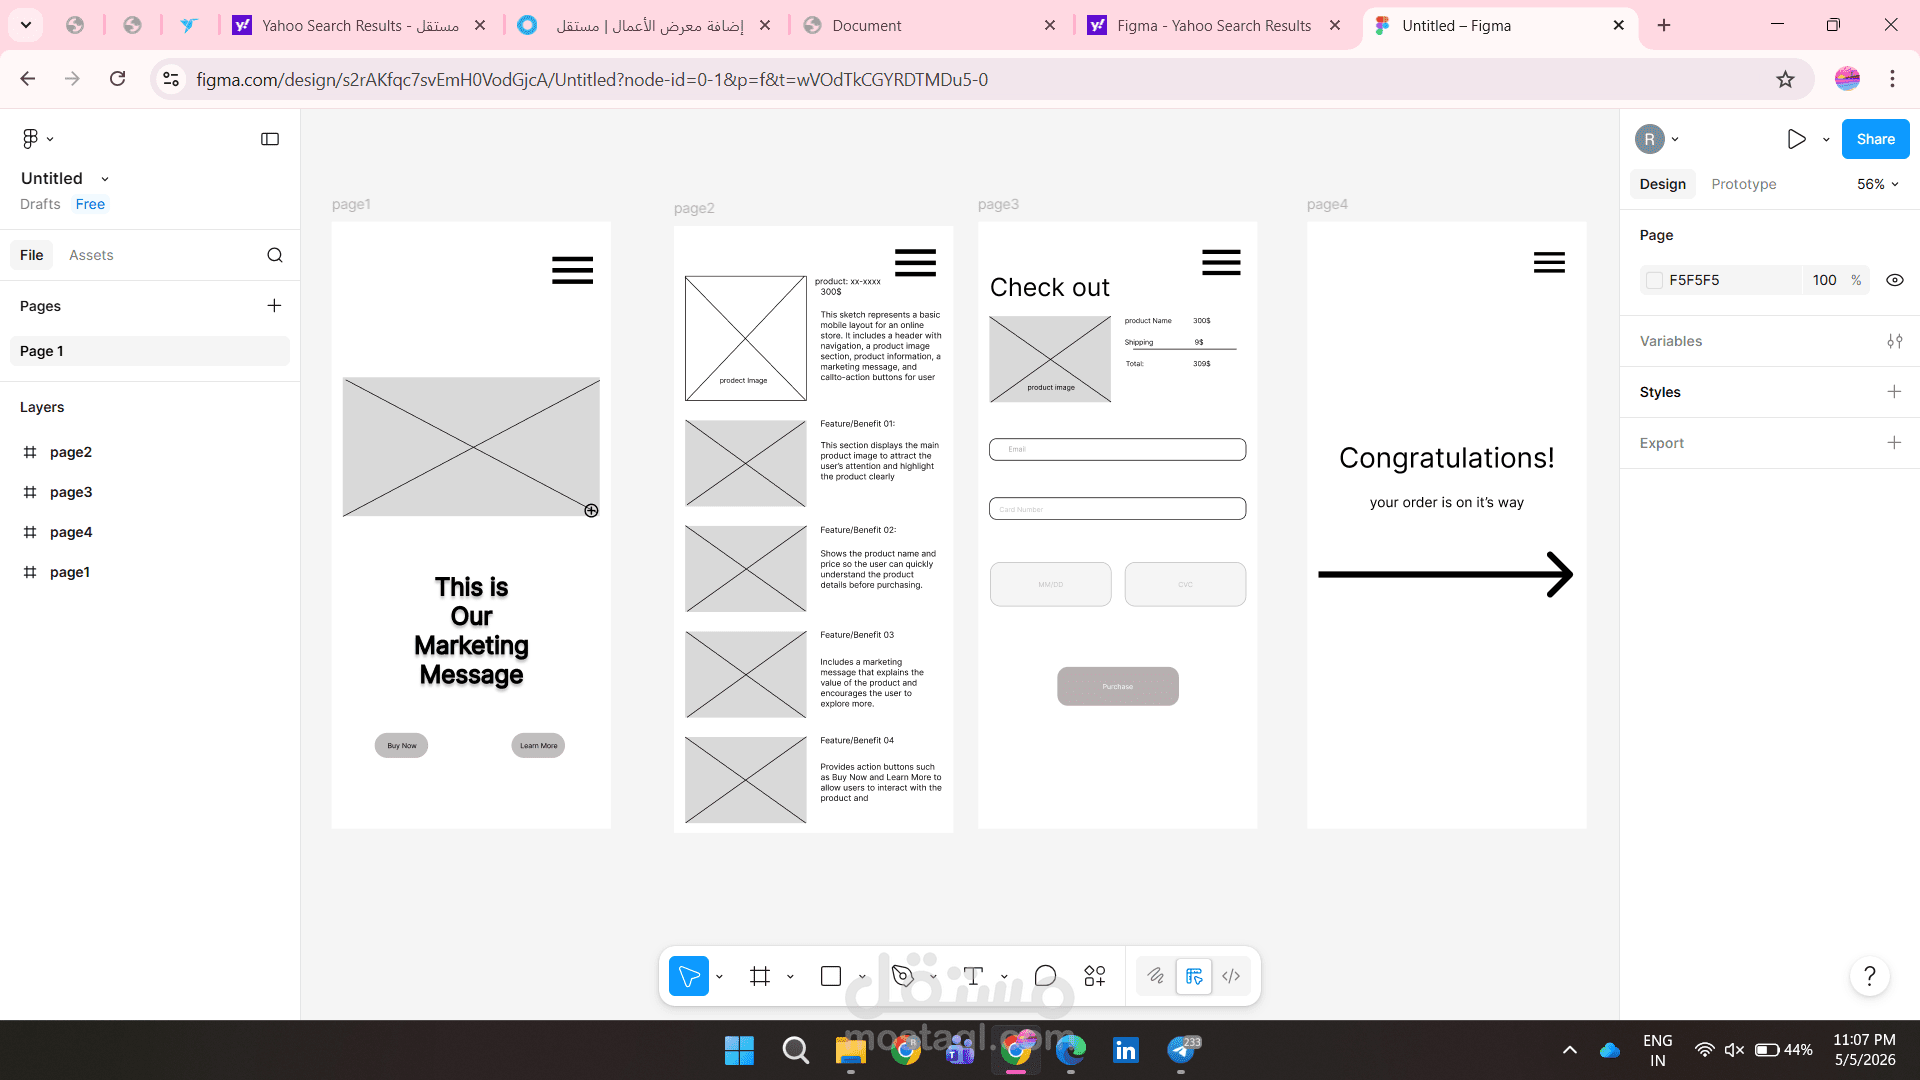Expand Text tool options chevron

(x=1004, y=977)
